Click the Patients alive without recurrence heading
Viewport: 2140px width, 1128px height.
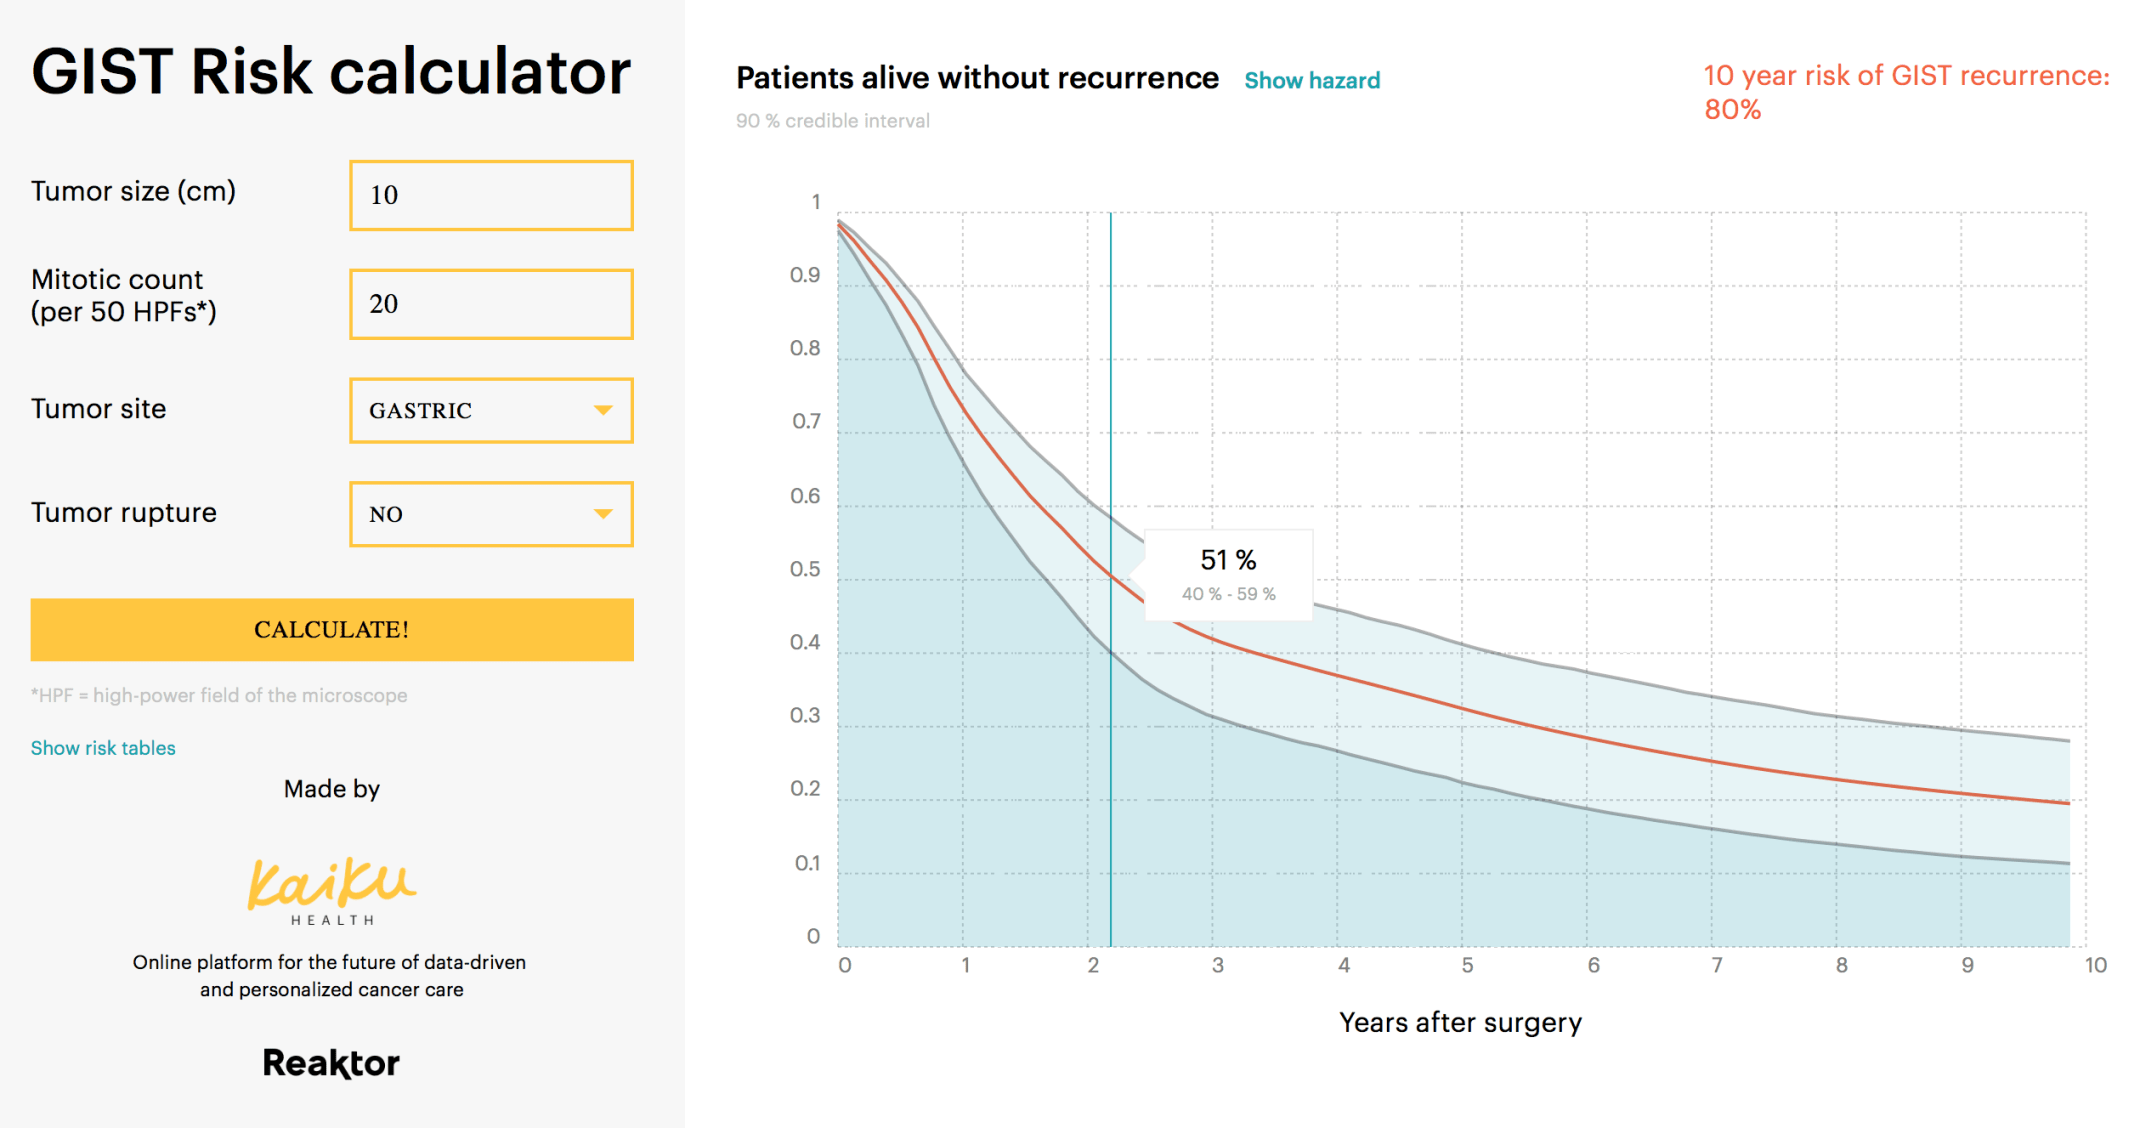(977, 77)
